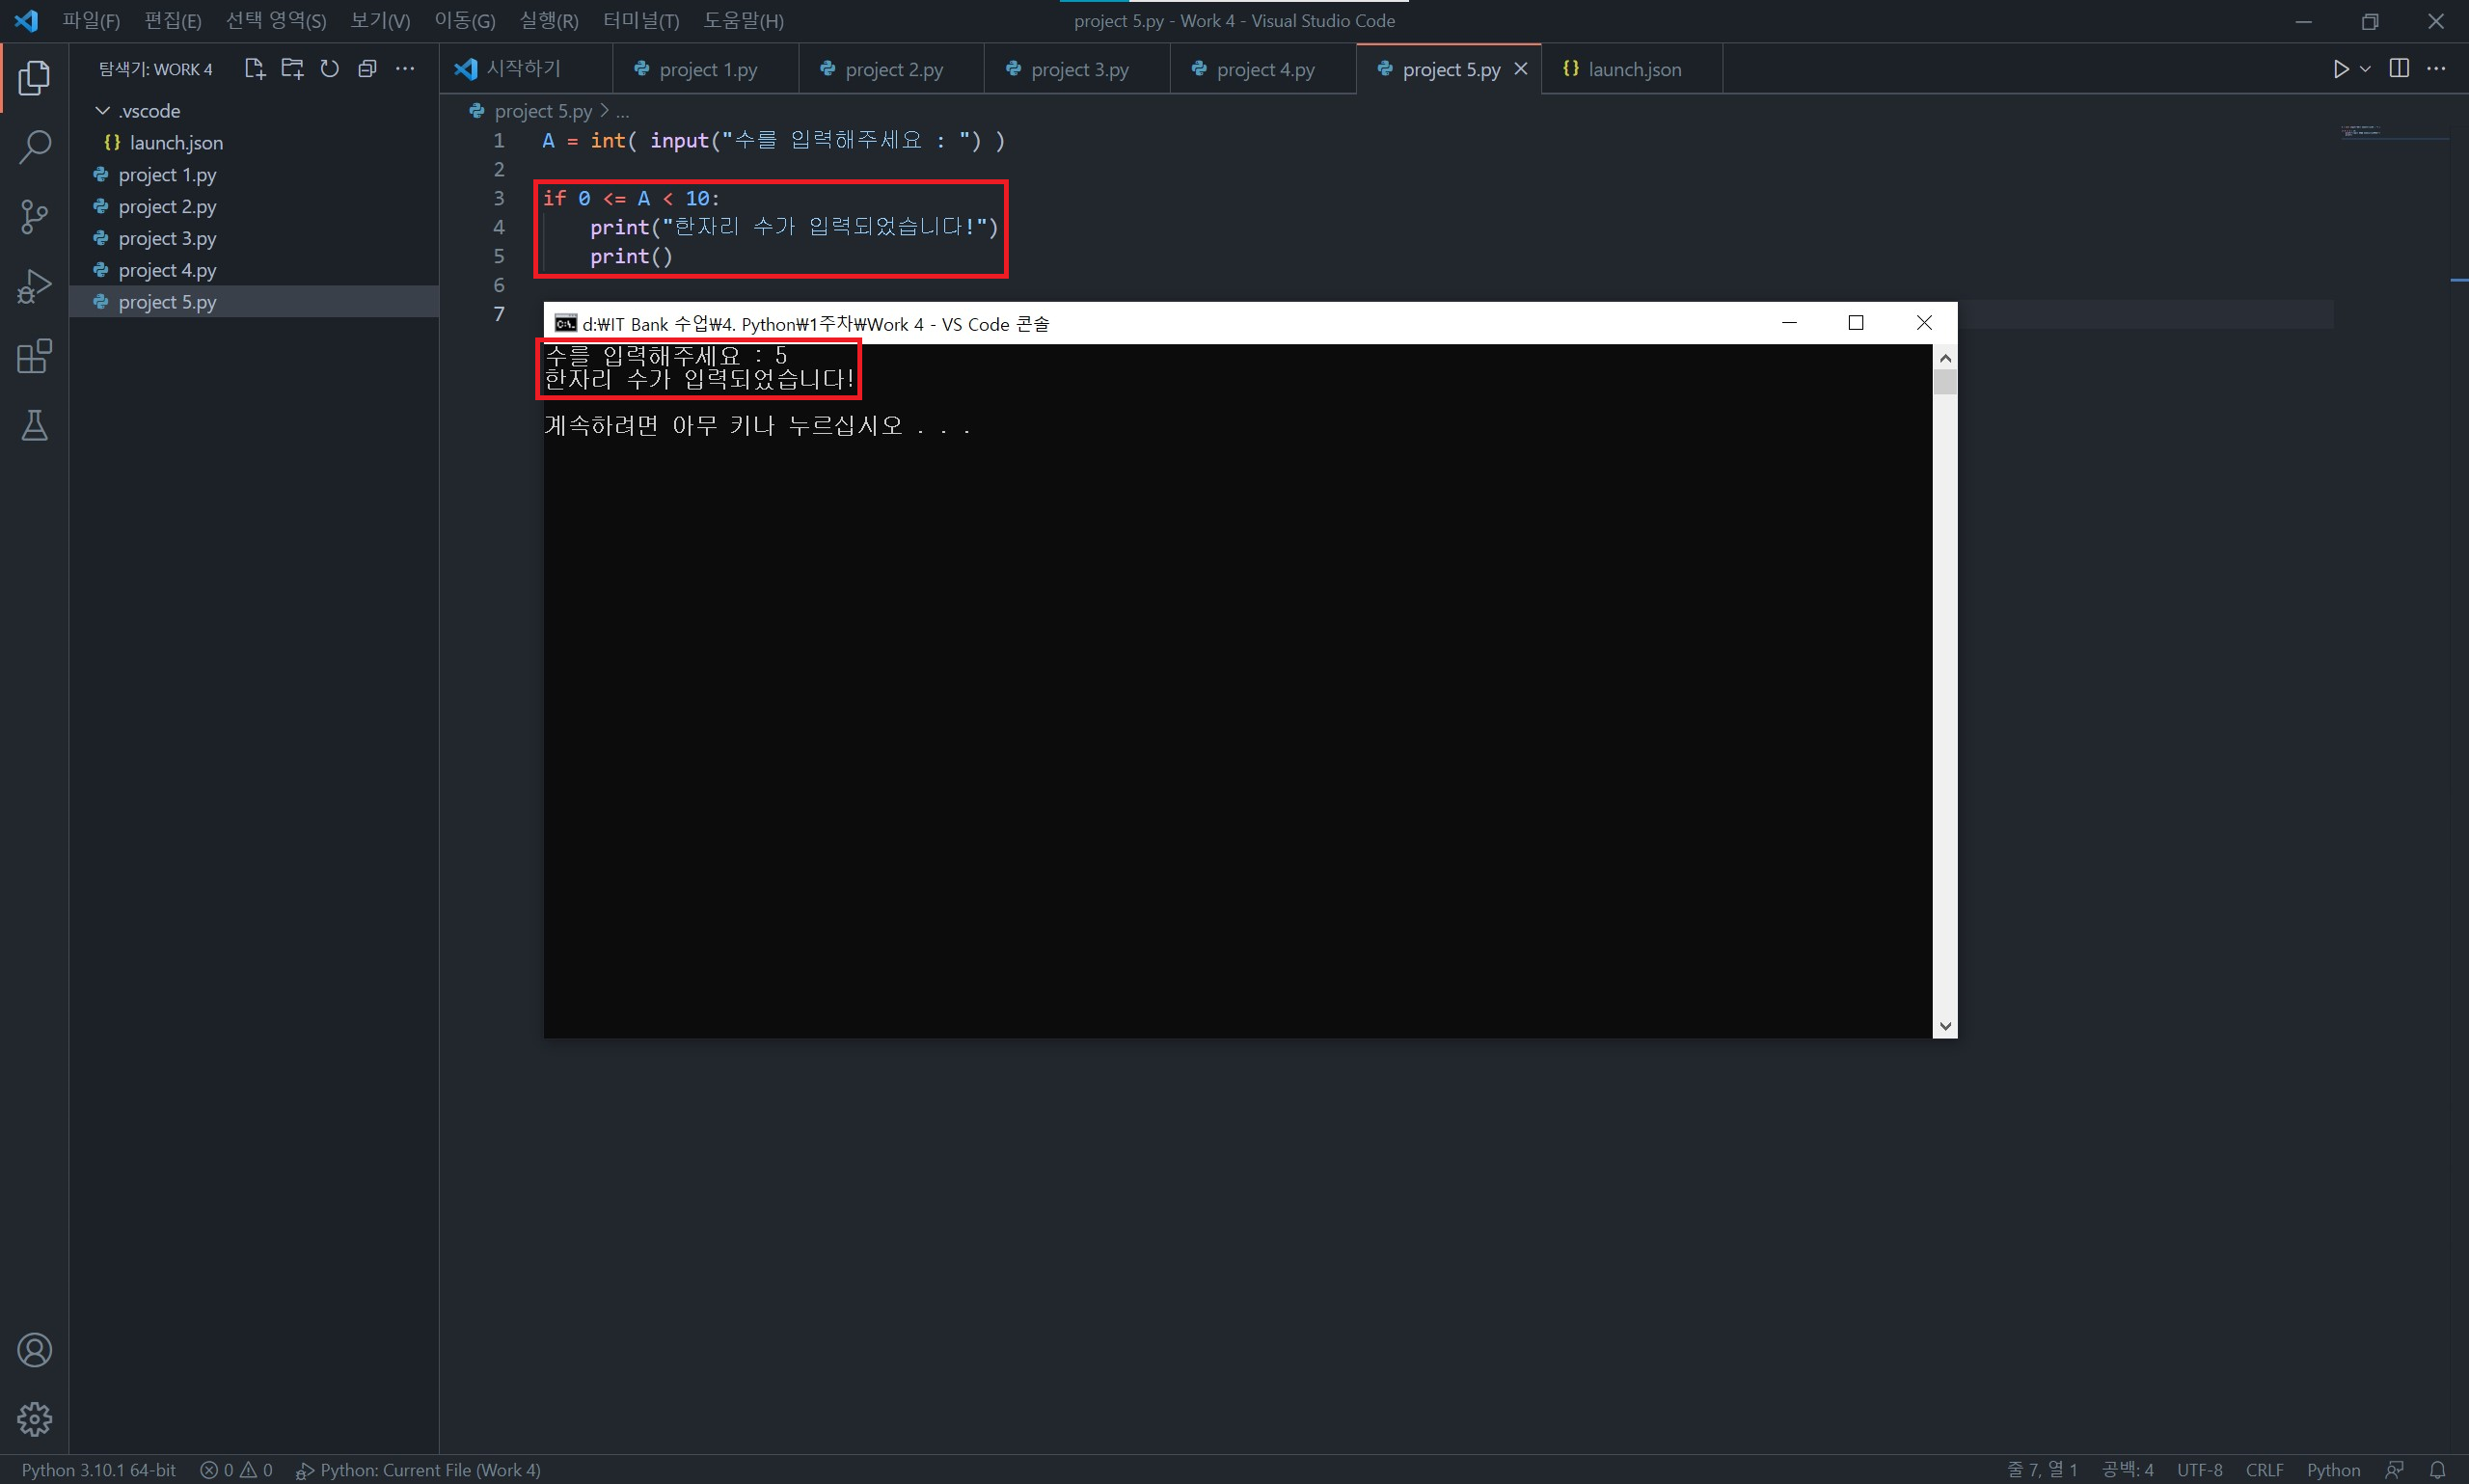The height and width of the screenshot is (1484, 2469).
Task: Click CRLF line ending indicator
Action: 2263,1469
